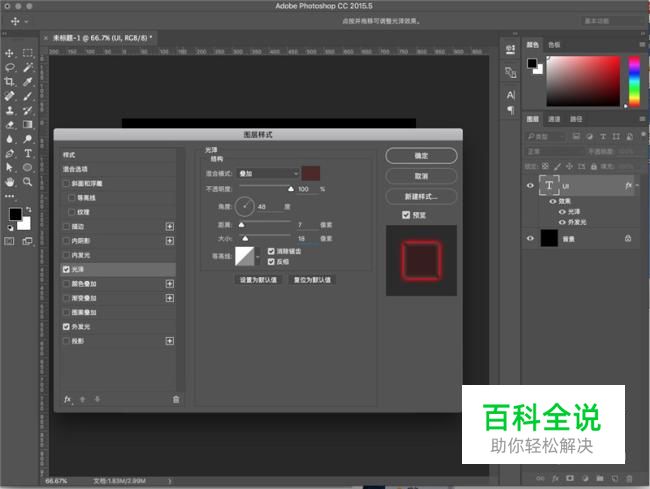The width and height of the screenshot is (650, 489).
Task: Uncheck 光泽 (Satin) effect checkbox
Action: click(66, 269)
